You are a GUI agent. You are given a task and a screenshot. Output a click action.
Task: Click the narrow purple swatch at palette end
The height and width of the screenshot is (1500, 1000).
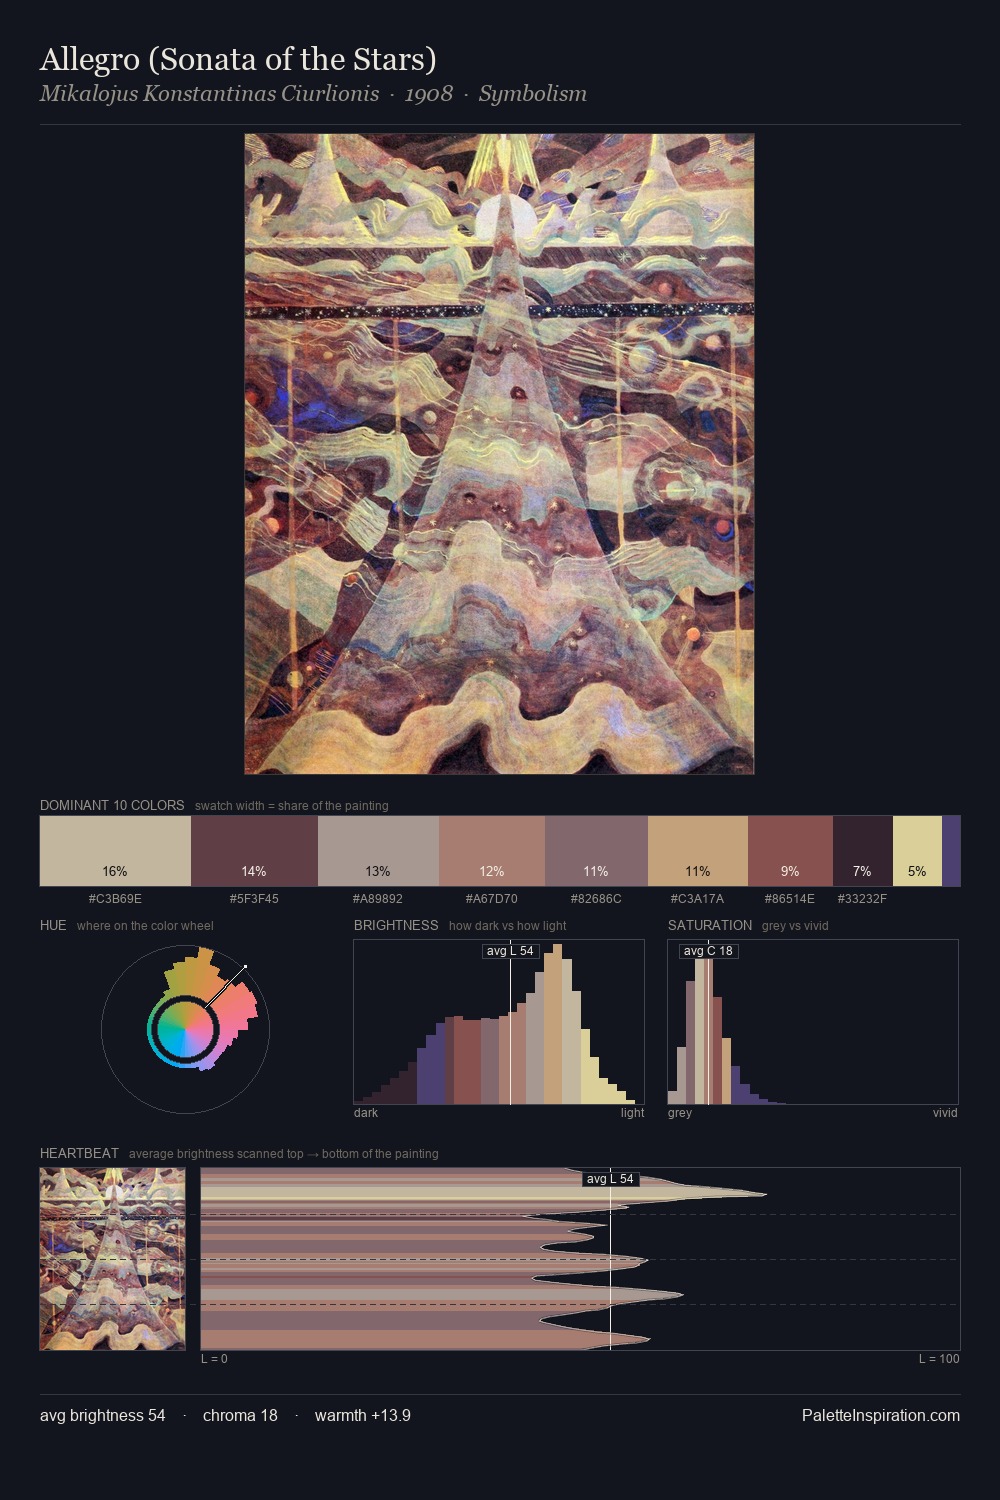pyautogui.click(x=951, y=851)
